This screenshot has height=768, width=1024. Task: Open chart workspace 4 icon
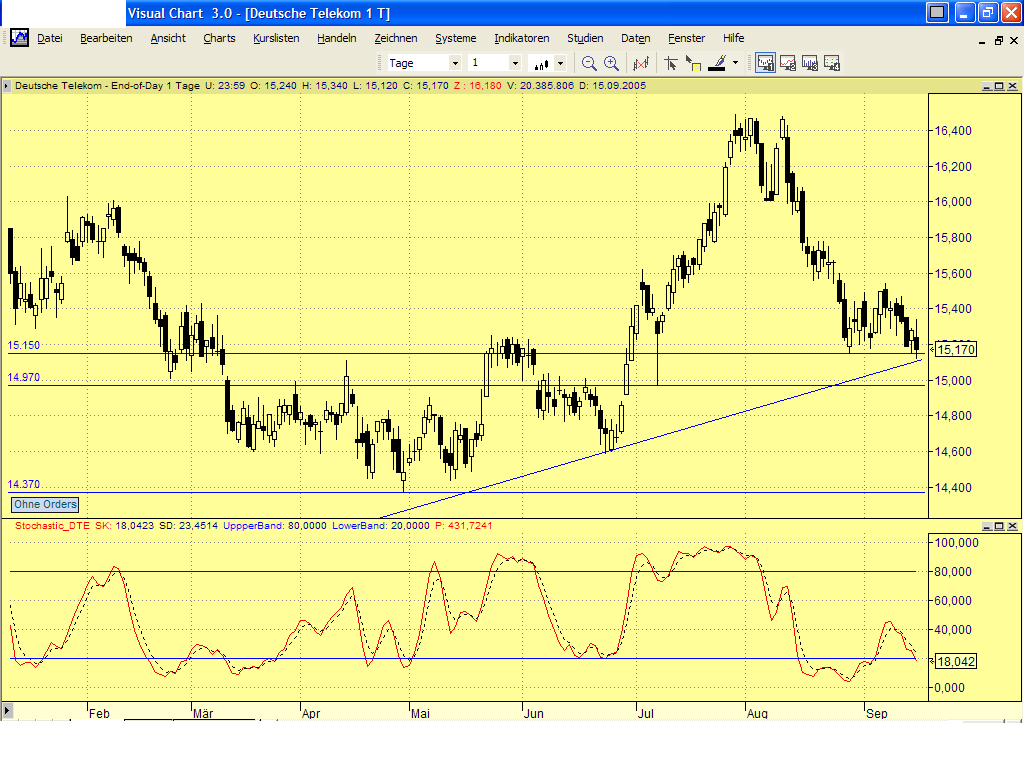831,62
